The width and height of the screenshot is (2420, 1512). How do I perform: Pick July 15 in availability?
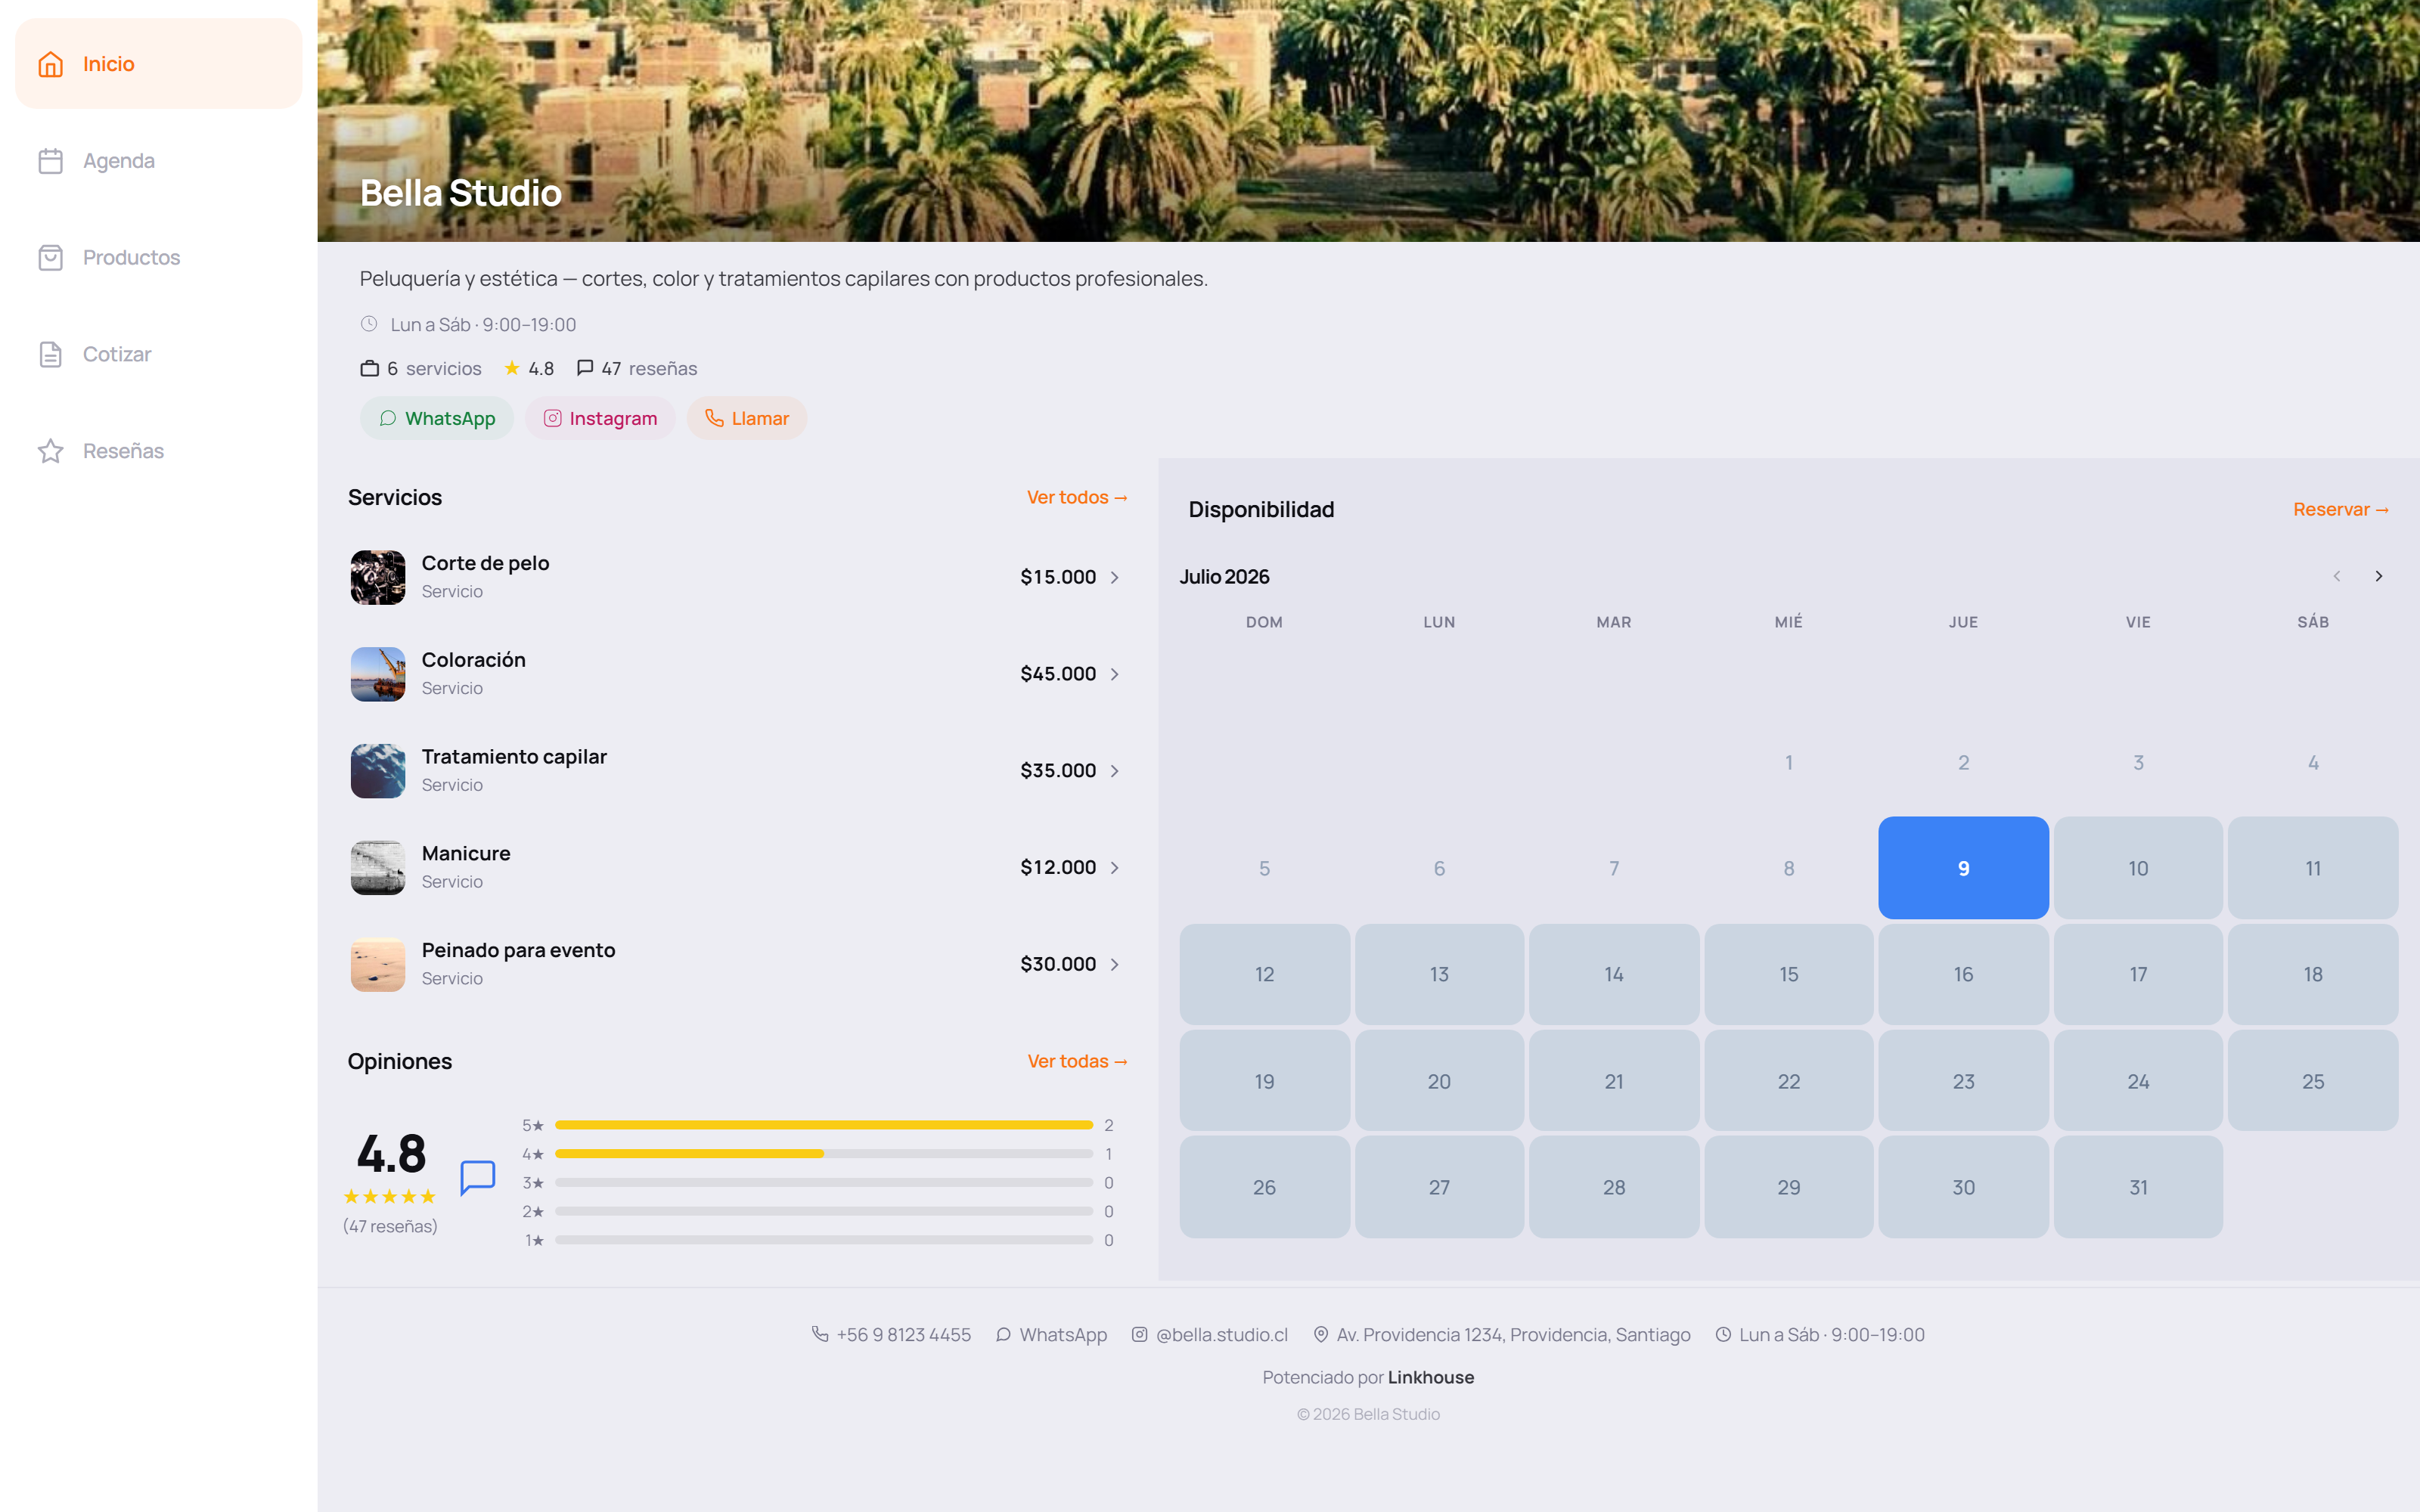pos(1788,974)
